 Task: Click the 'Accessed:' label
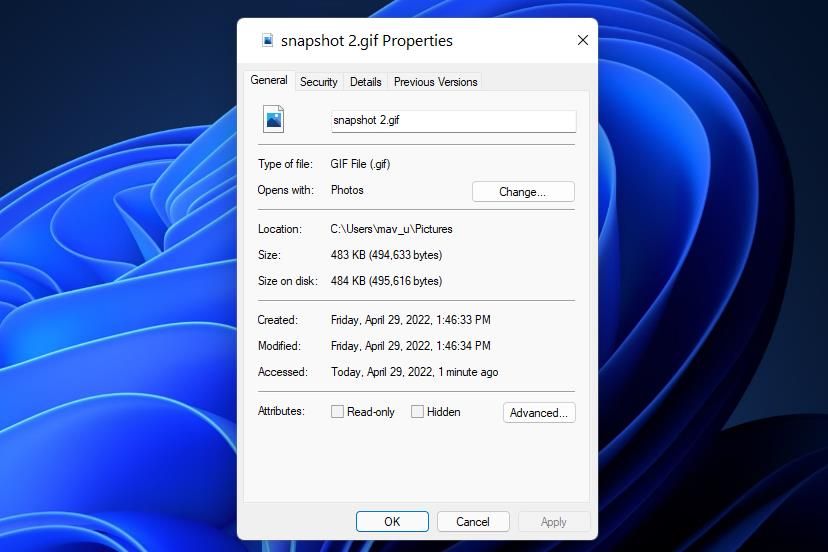point(283,372)
